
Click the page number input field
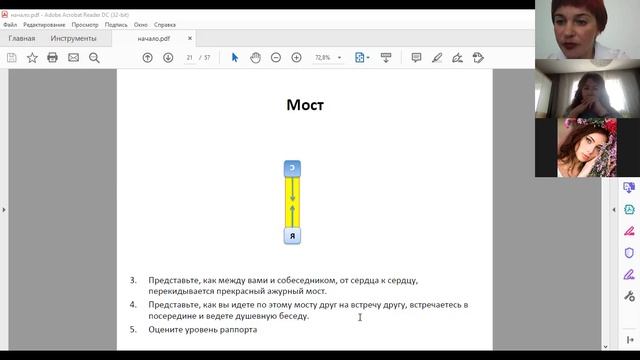click(189, 58)
